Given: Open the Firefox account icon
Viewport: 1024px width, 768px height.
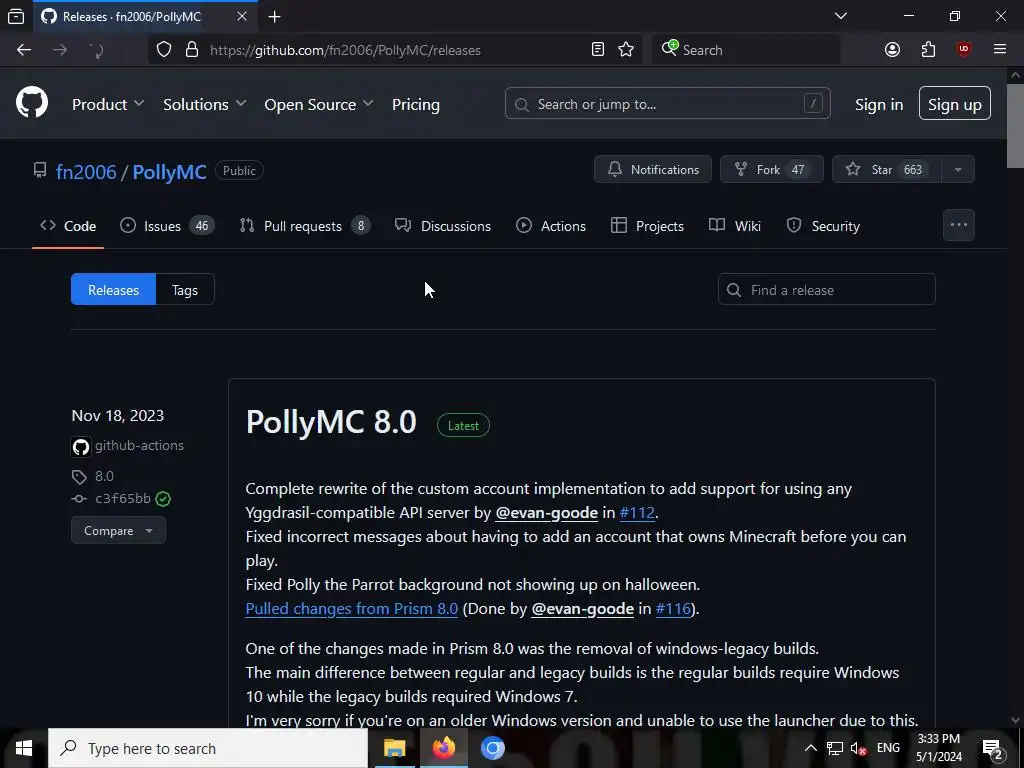Looking at the screenshot, I should (x=892, y=50).
